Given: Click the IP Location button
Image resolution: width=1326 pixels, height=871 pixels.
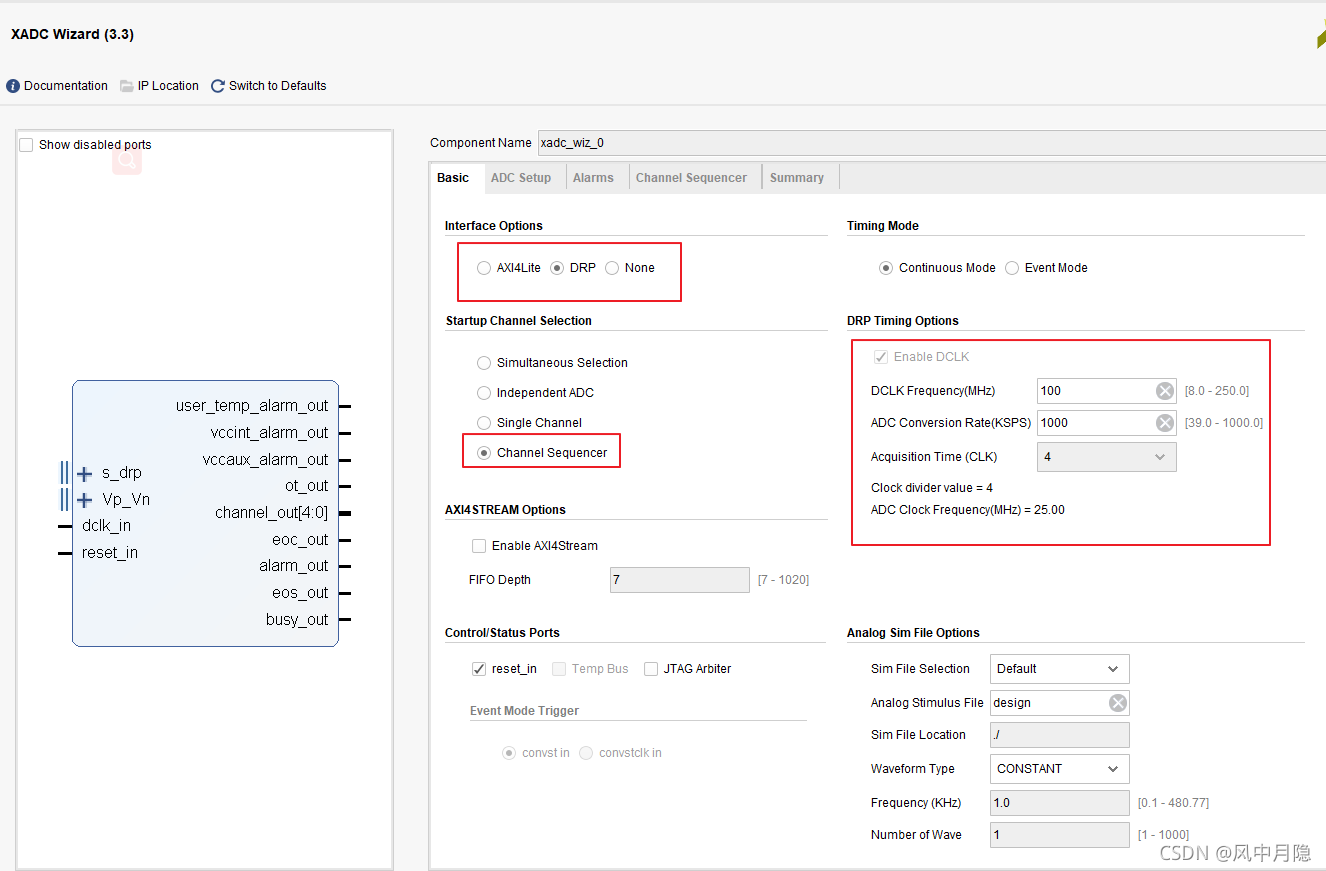Looking at the screenshot, I should (168, 86).
